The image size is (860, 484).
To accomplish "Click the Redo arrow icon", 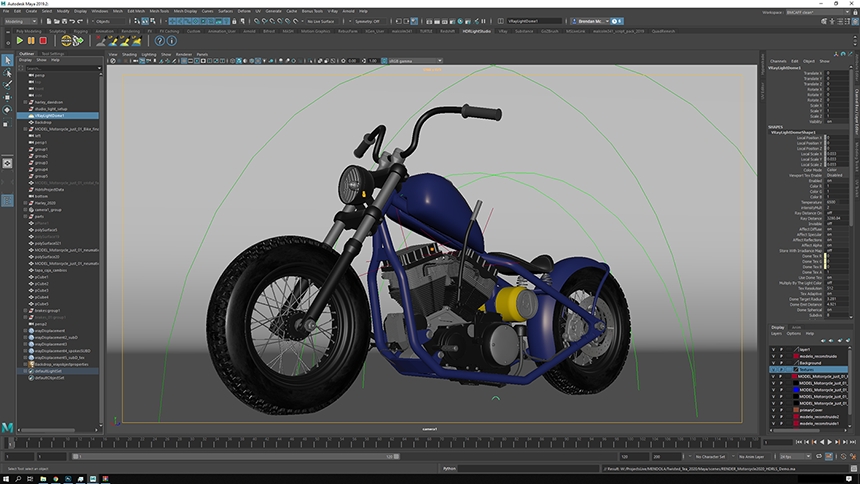I will [80, 21].
